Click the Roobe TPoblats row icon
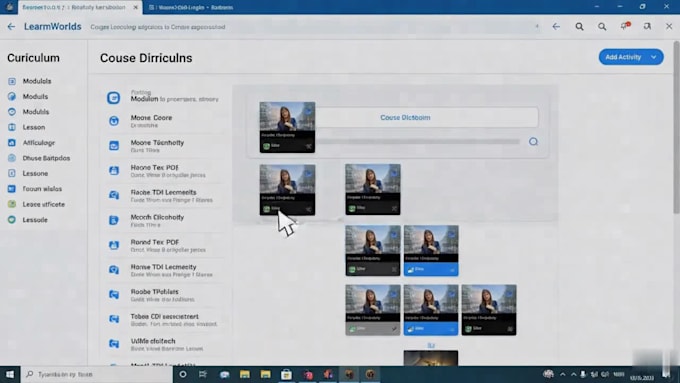 pos(114,295)
